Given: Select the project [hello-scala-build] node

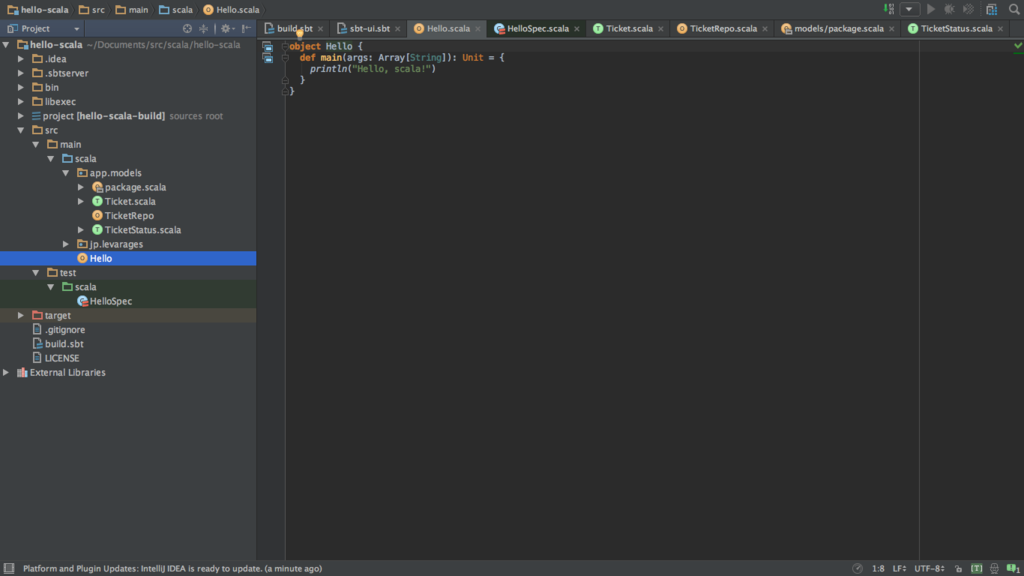Looking at the screenshot, I should pos(103,116).
